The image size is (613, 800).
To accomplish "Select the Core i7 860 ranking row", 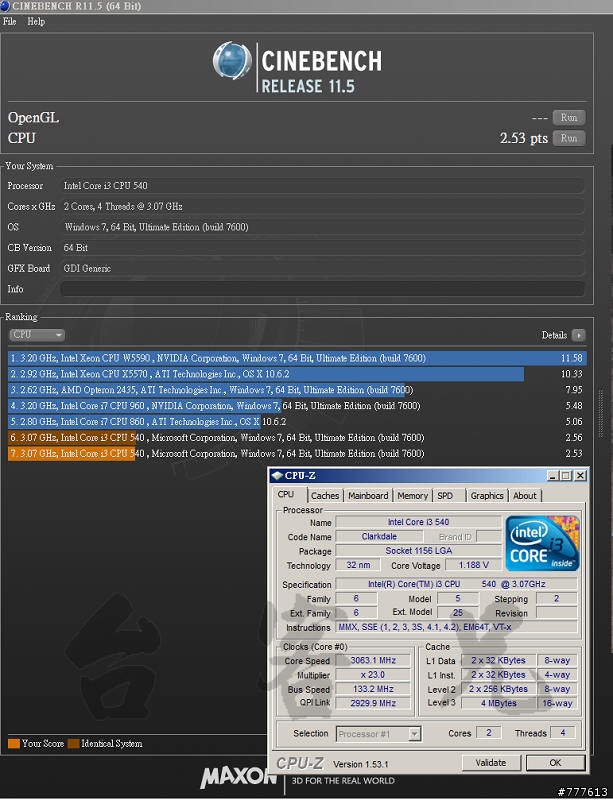I will click(x=297, y=421).
